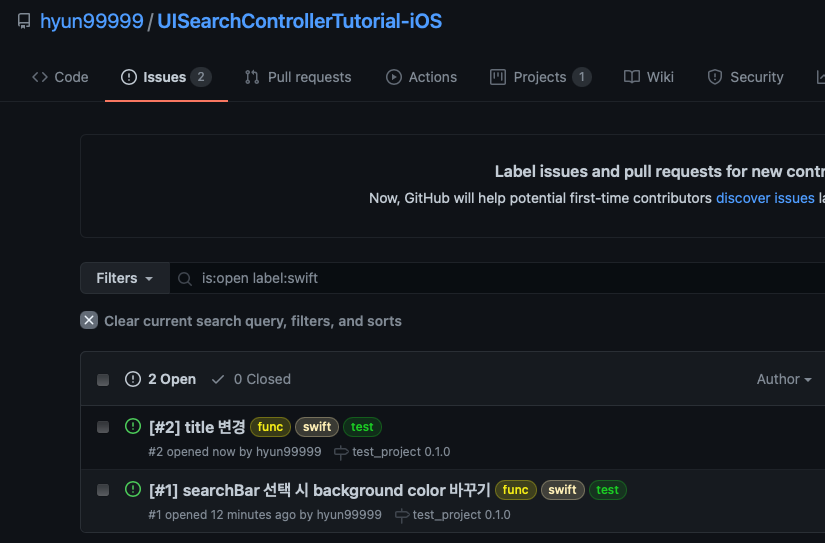Click the swift label on issue #2
The height and width of the screenshot is (543, 825).
(x=317, y=427)
